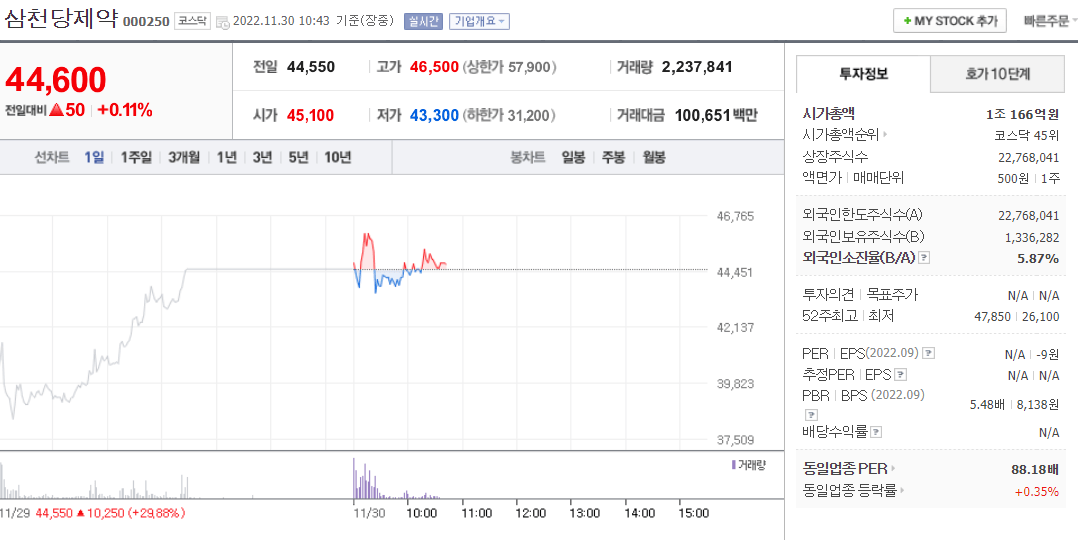Select the 3년 line chart period
Viewport: 1084px width, 540px height.
[262, 158]
